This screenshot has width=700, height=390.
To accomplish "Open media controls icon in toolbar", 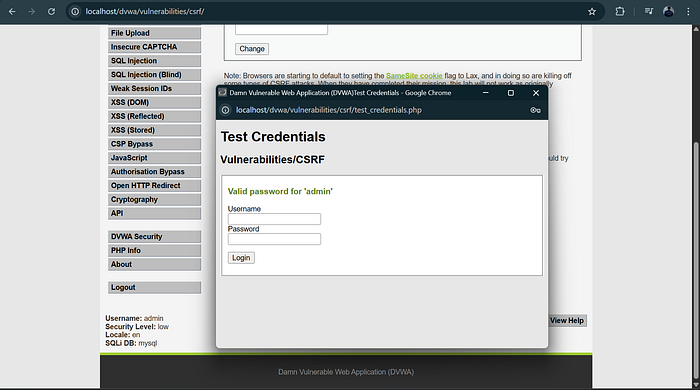I will coord(649,12).
